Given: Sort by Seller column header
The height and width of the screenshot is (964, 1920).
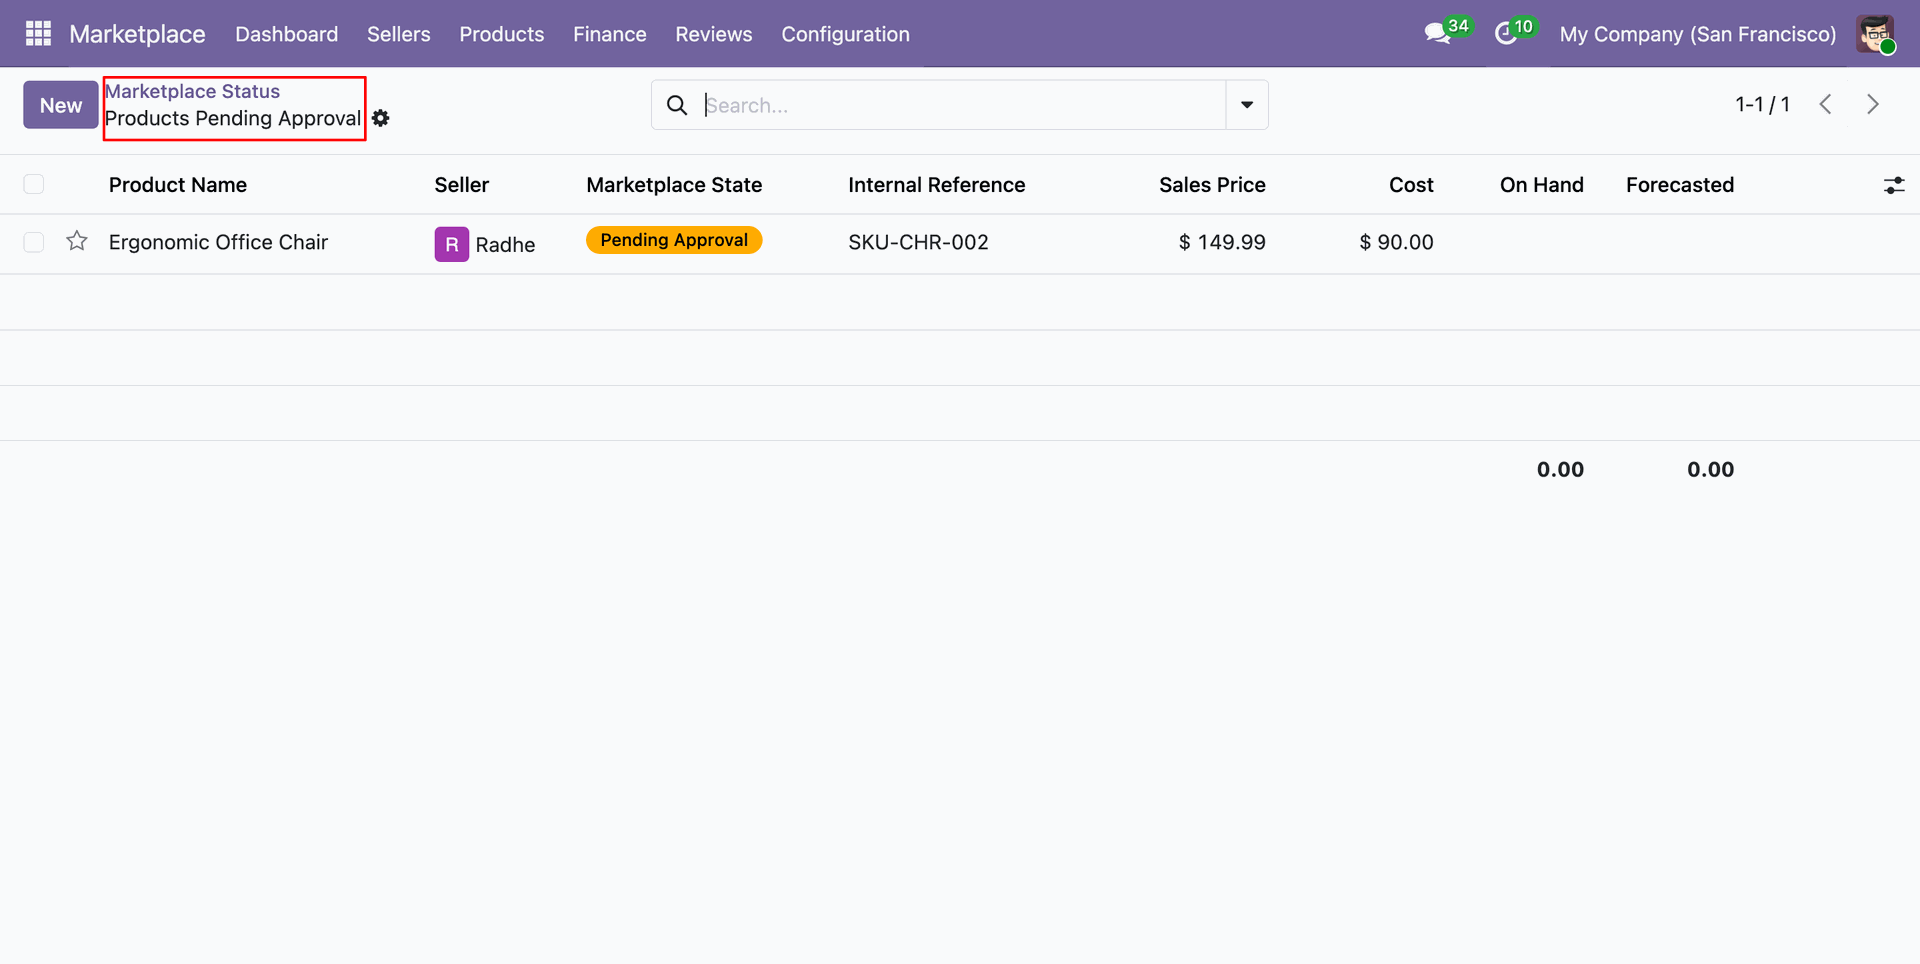Looking at the screenshot, I should [x=462, y=185].
